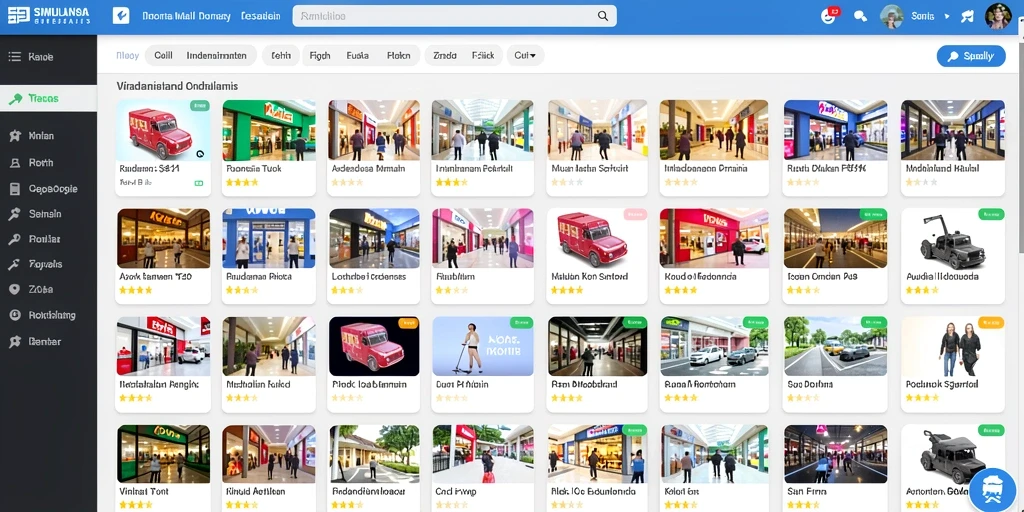The image size is (1024, 512).
Task: Click the blue Spmily button
Action: (x=971, y=56)
